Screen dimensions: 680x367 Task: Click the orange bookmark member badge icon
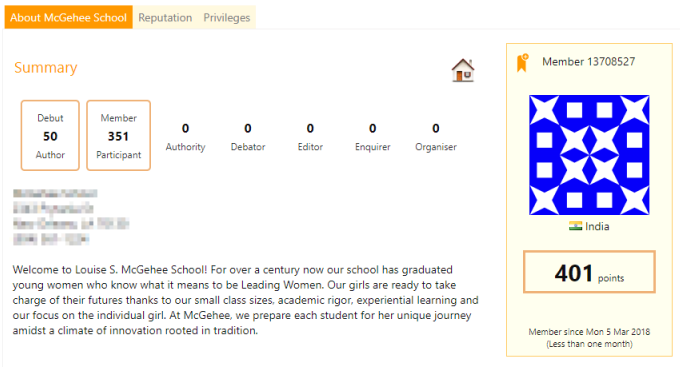[523, 62]
